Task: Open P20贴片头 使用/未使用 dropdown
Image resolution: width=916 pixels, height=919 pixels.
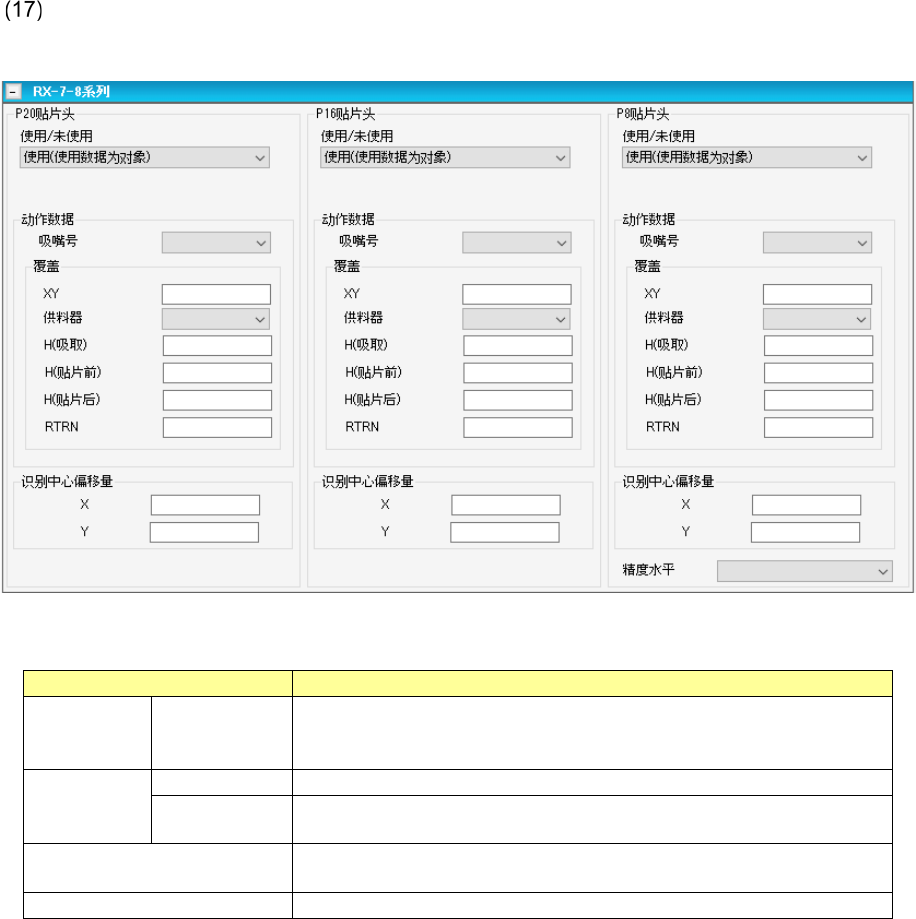Action: click(145, 158)
